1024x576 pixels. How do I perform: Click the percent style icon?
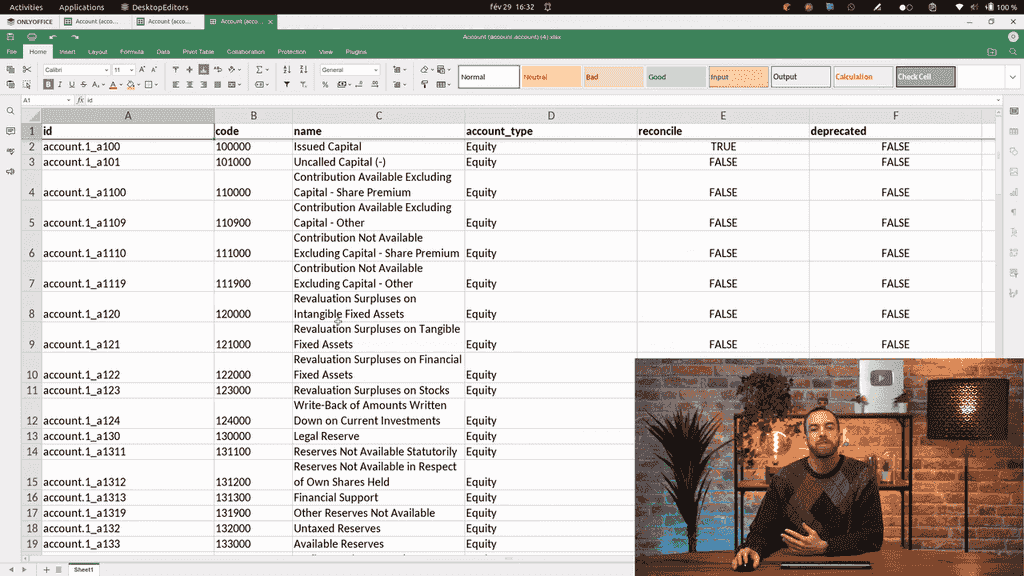point(327,85)
